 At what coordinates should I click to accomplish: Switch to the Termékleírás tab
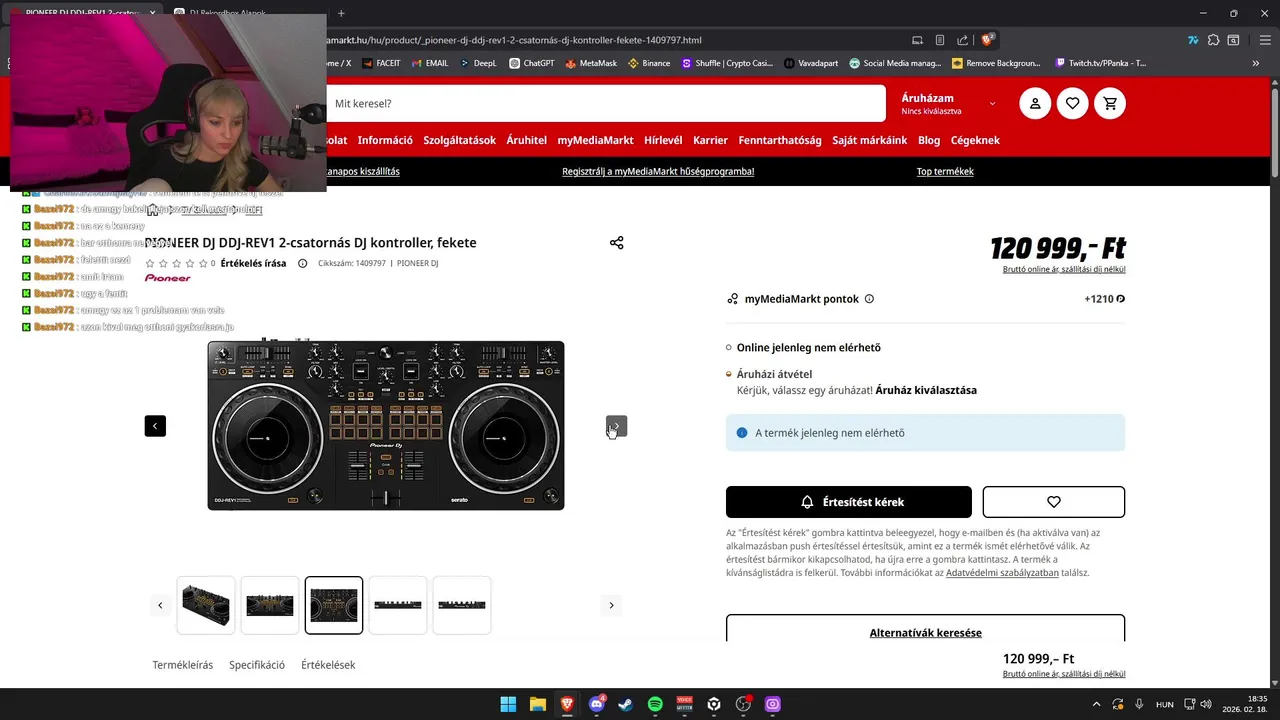tap(182, 665)
